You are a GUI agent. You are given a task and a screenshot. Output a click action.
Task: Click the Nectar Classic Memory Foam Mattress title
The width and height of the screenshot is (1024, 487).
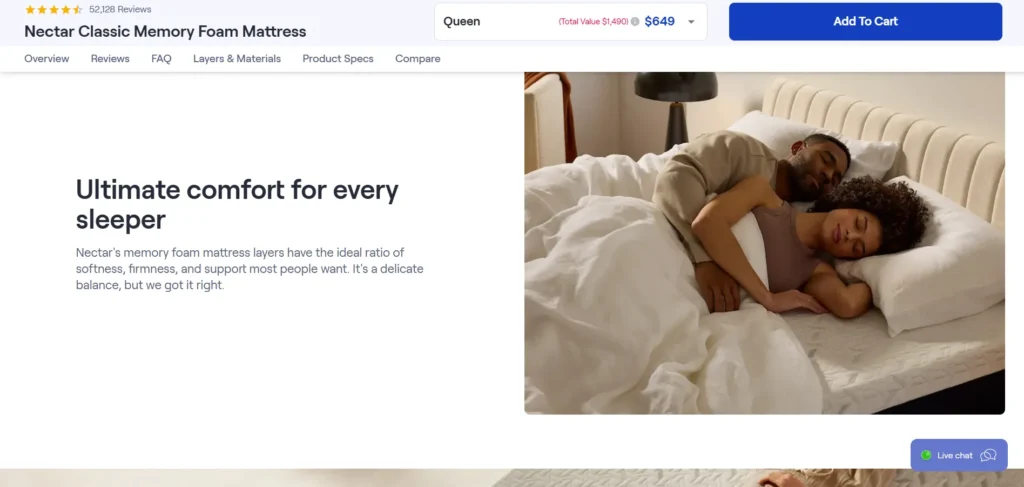(x=165, y=31)
